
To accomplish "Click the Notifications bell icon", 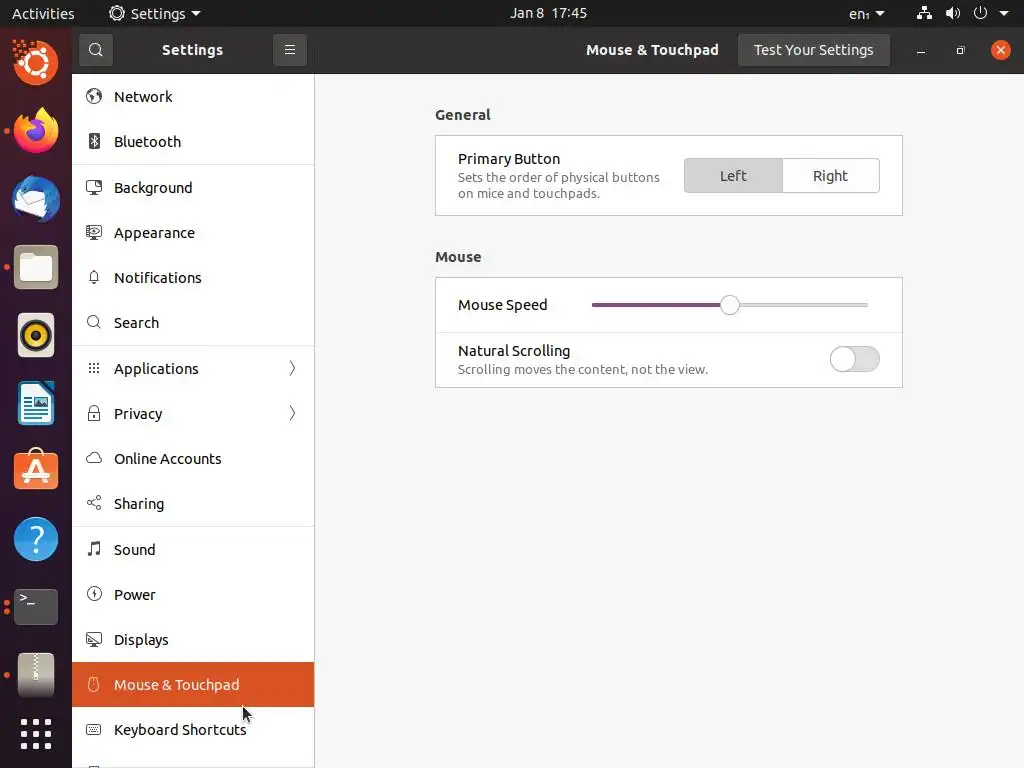I will click(x=94, y=278).
